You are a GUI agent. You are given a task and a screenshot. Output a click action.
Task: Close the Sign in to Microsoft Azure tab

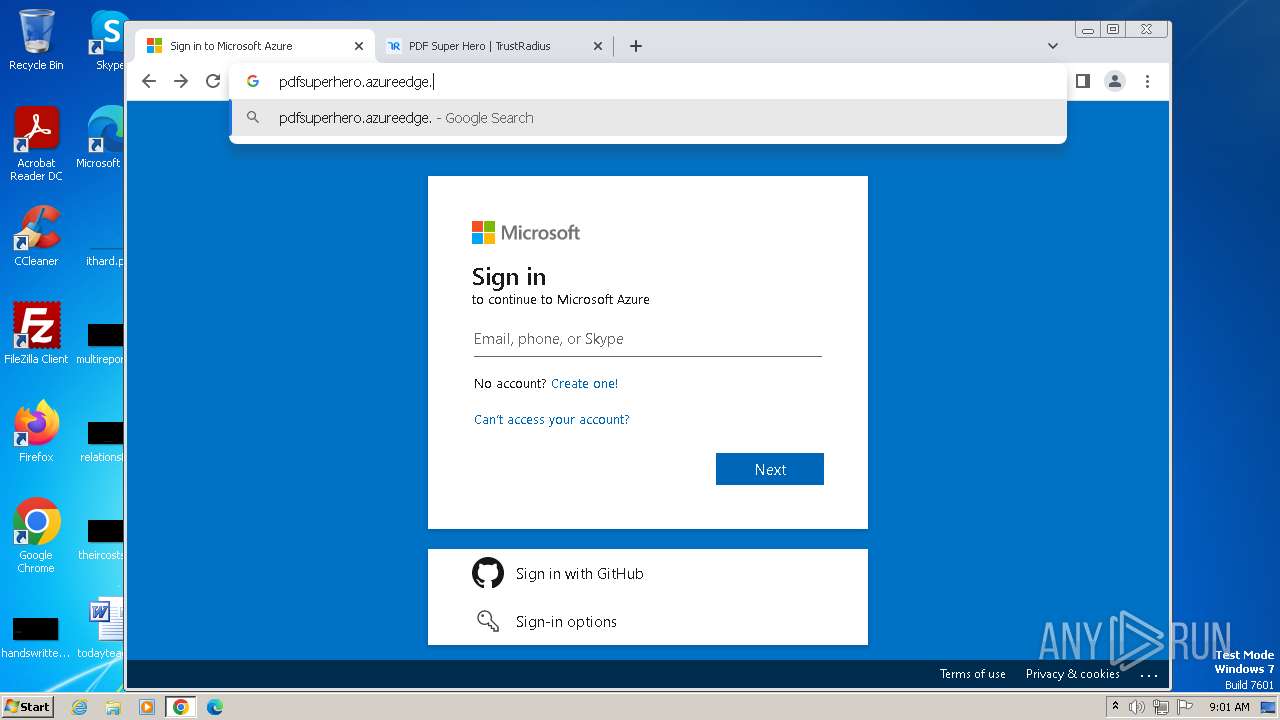click(359, 46)
